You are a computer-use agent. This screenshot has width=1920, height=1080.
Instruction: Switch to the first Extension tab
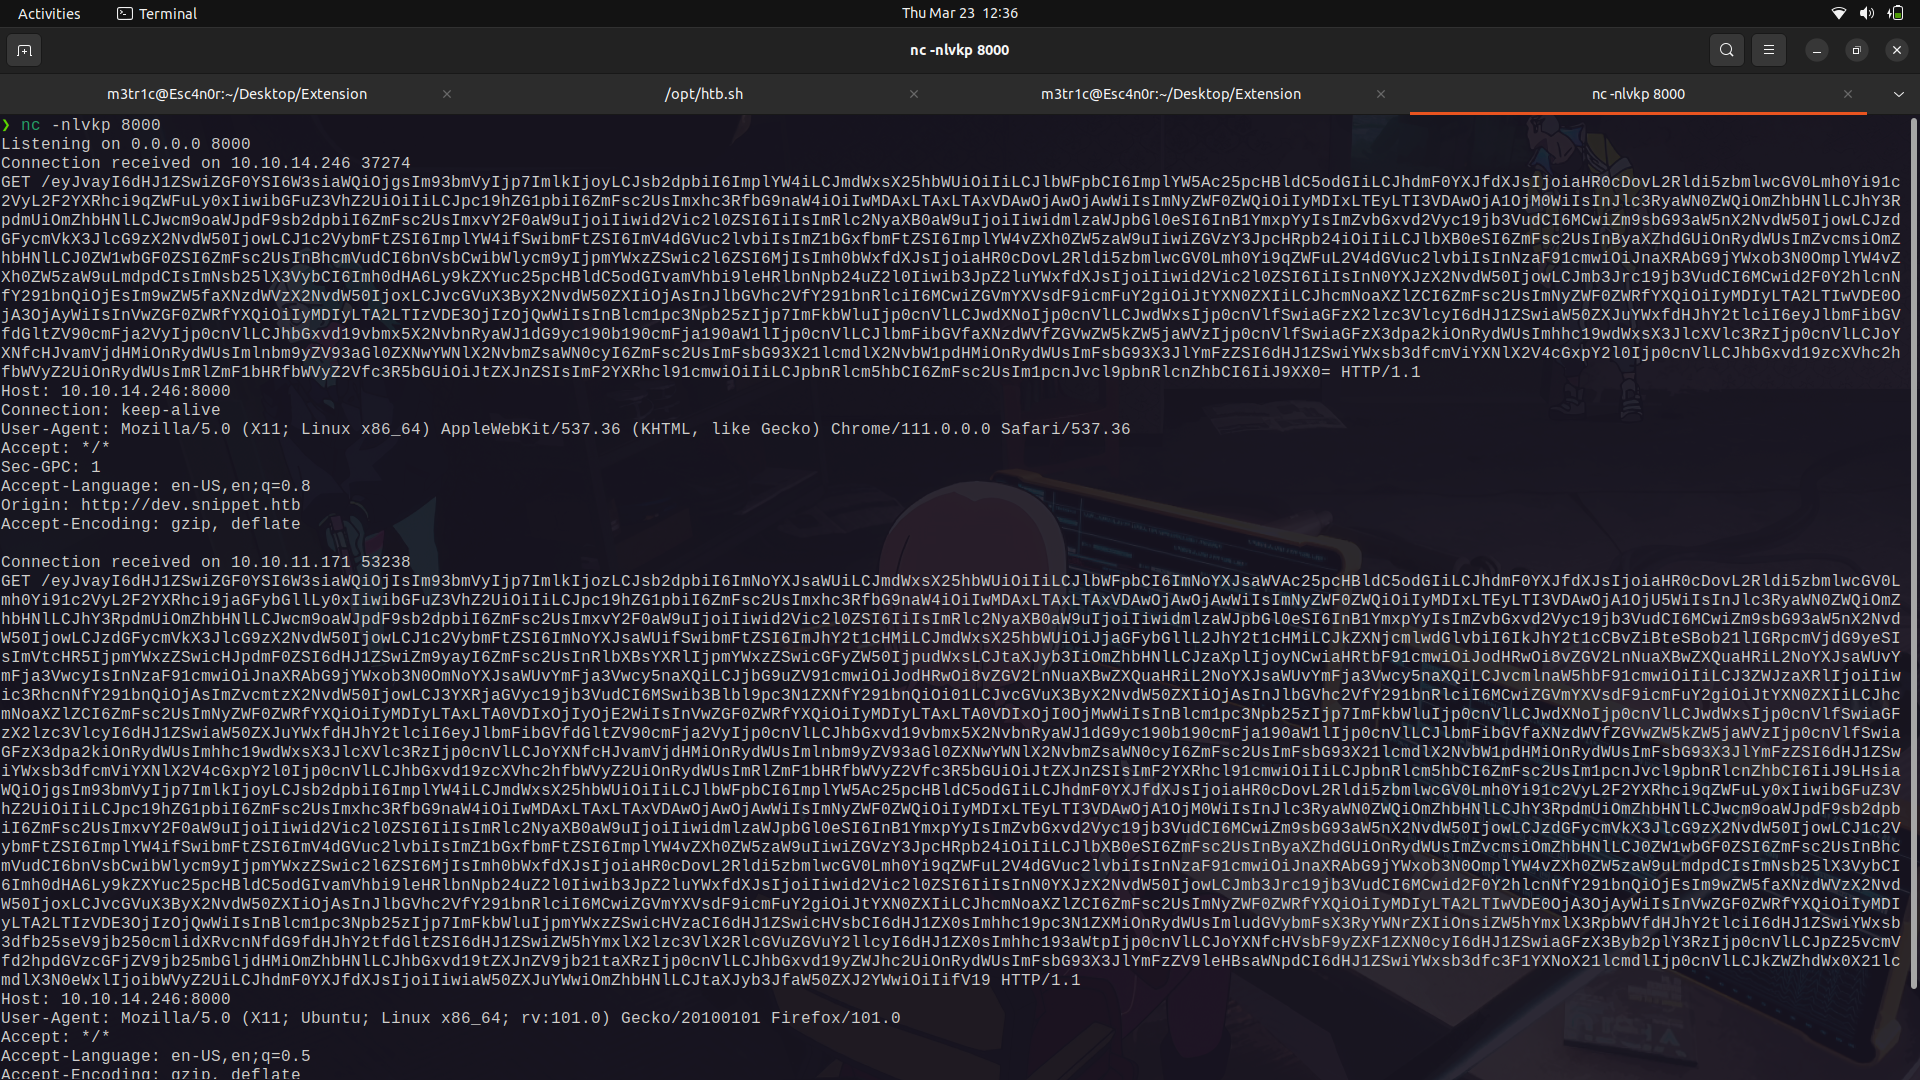tap(237, 93)
